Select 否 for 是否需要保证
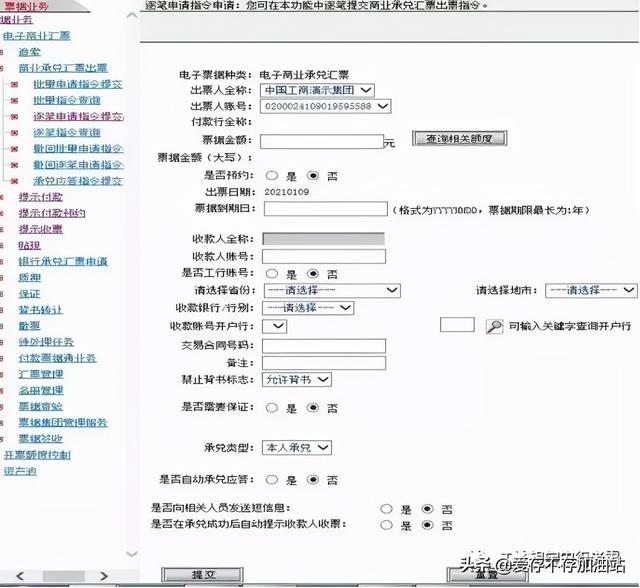The height and width of the screenshot is (588, 640). [x=313, y=408]
